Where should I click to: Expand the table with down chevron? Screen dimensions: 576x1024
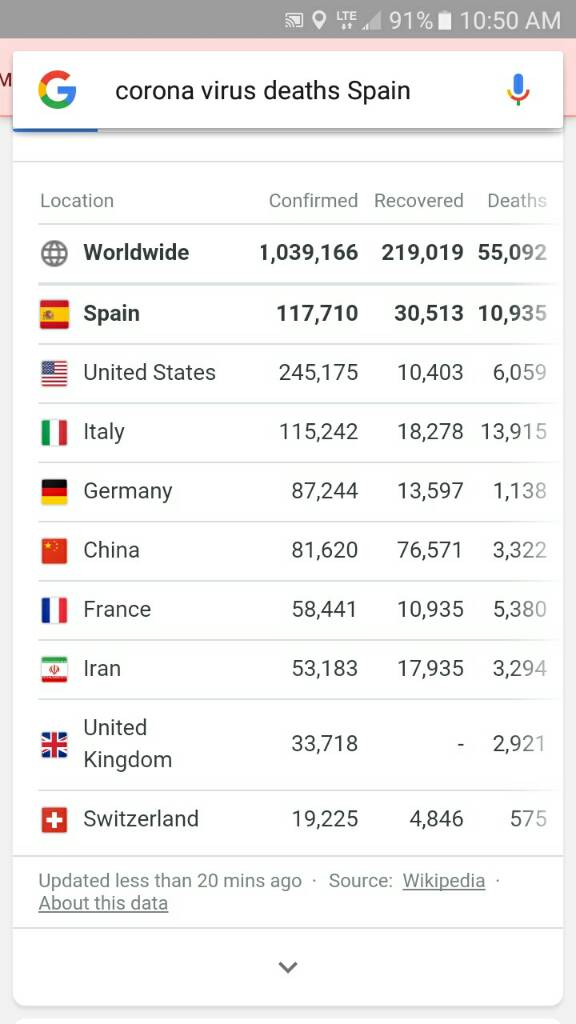click(288, 967)
